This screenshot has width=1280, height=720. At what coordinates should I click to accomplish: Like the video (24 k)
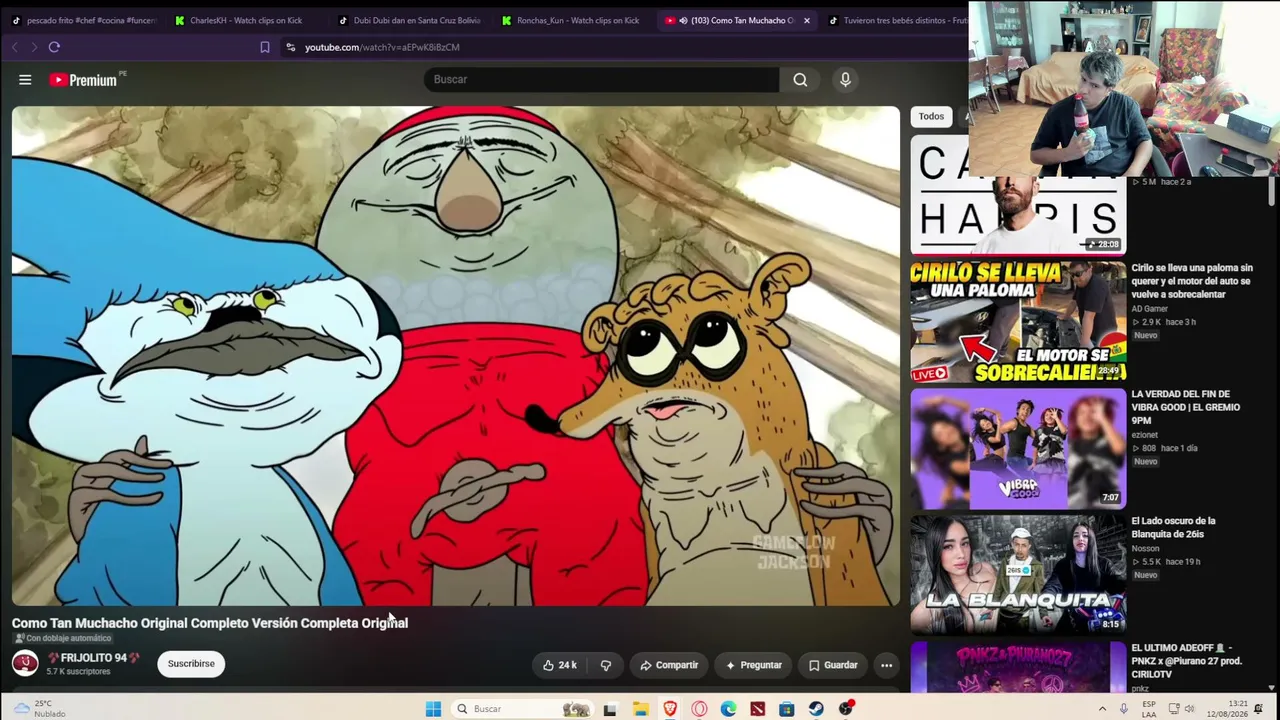[x=559, y=665]
